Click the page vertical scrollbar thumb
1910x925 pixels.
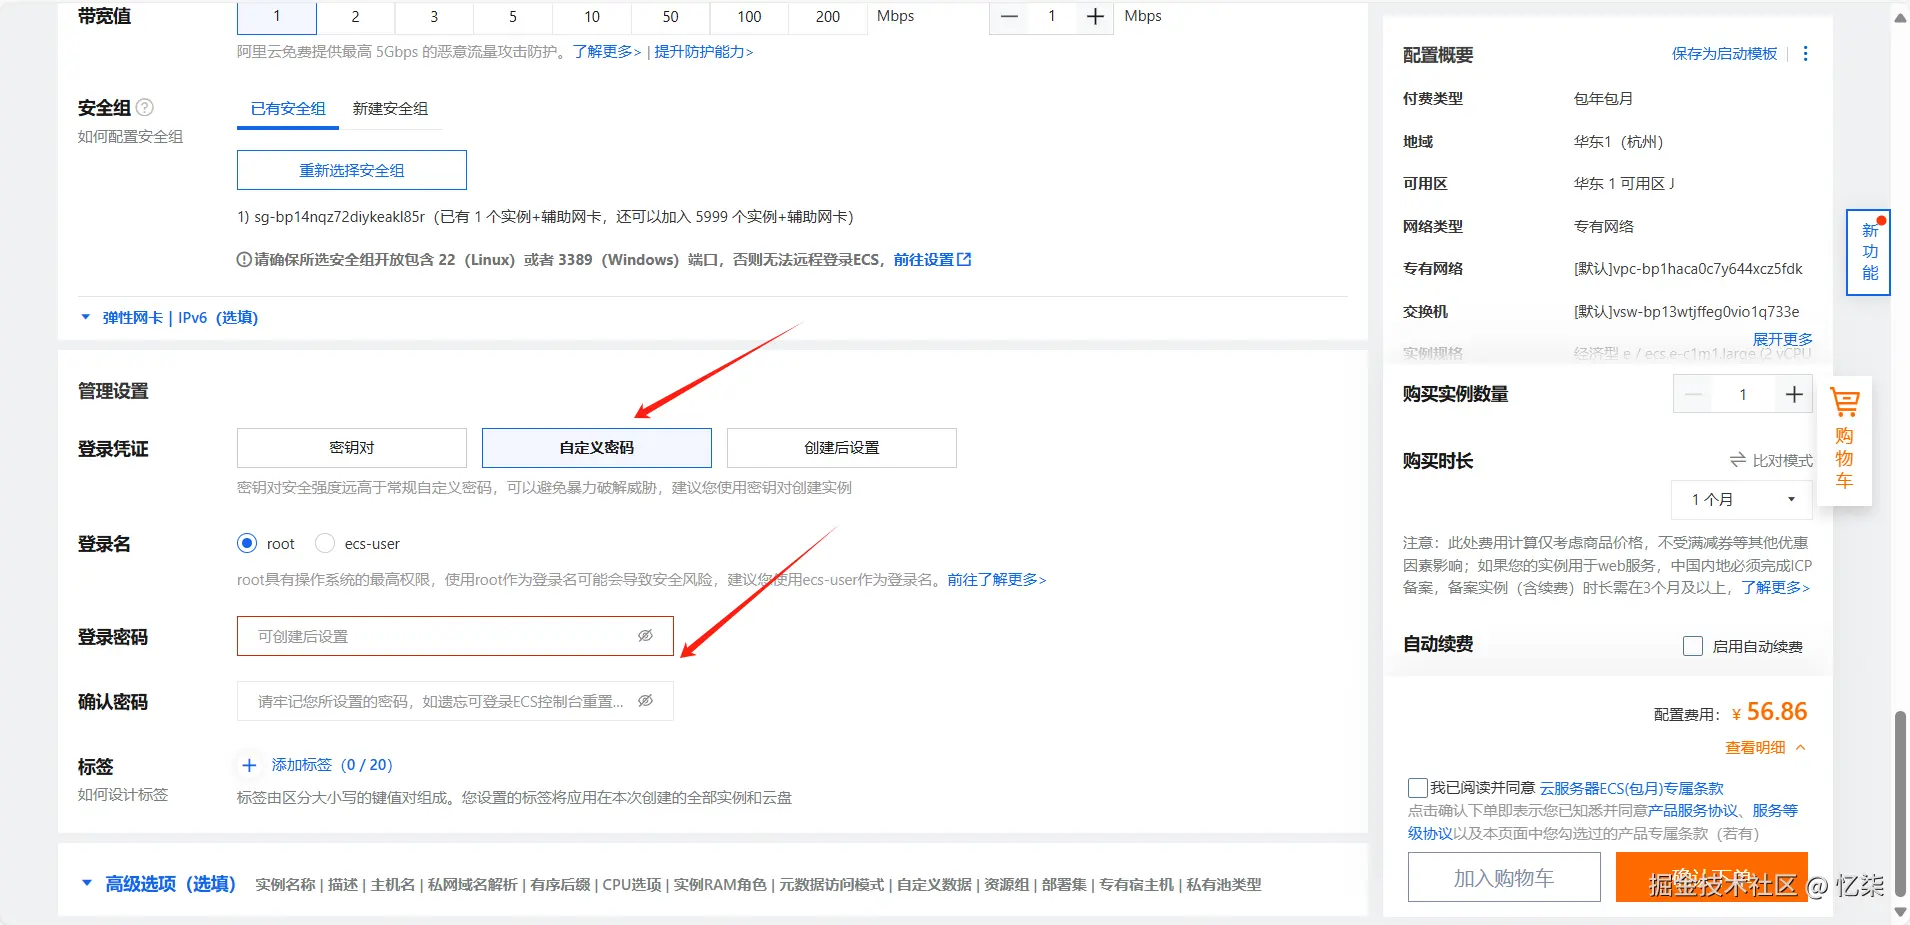[x=1900, y=805]
